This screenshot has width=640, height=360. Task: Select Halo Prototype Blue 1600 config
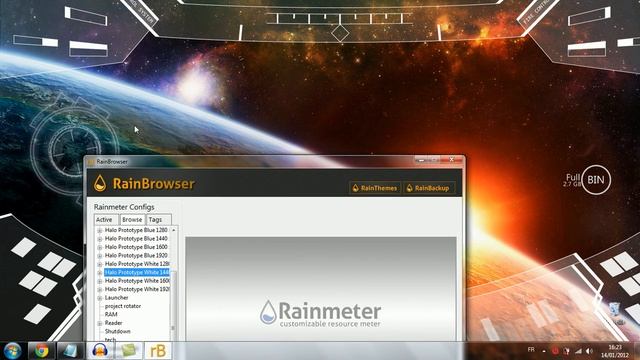136,247
